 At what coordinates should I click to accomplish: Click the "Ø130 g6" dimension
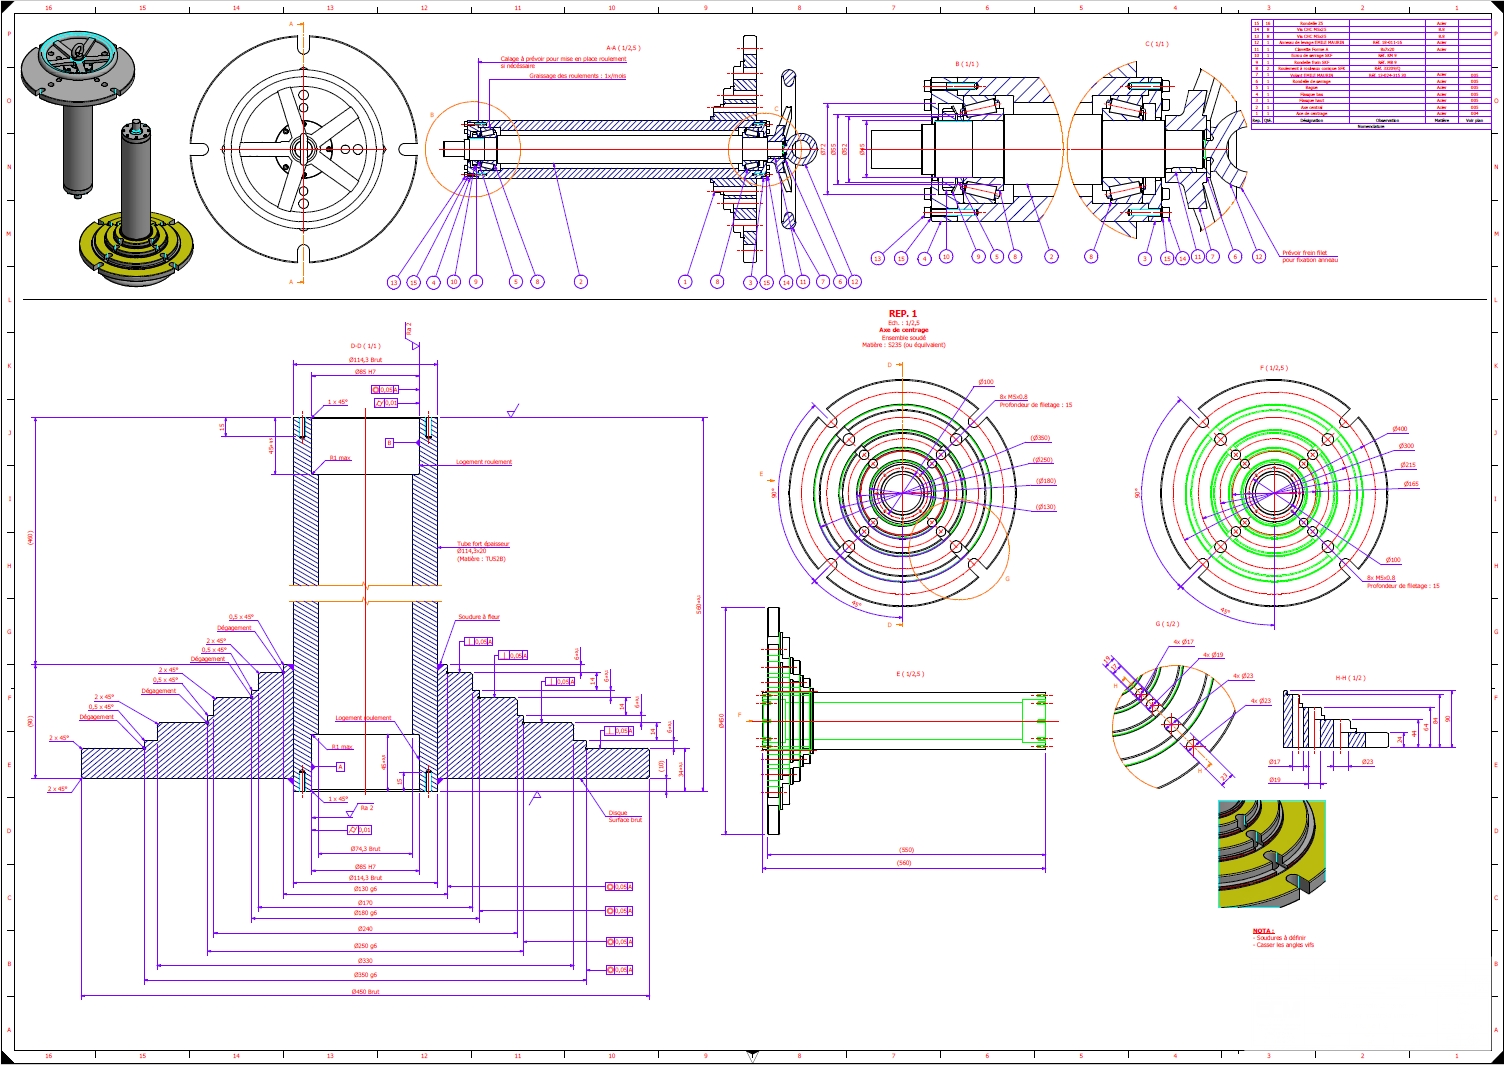(366, 888)
